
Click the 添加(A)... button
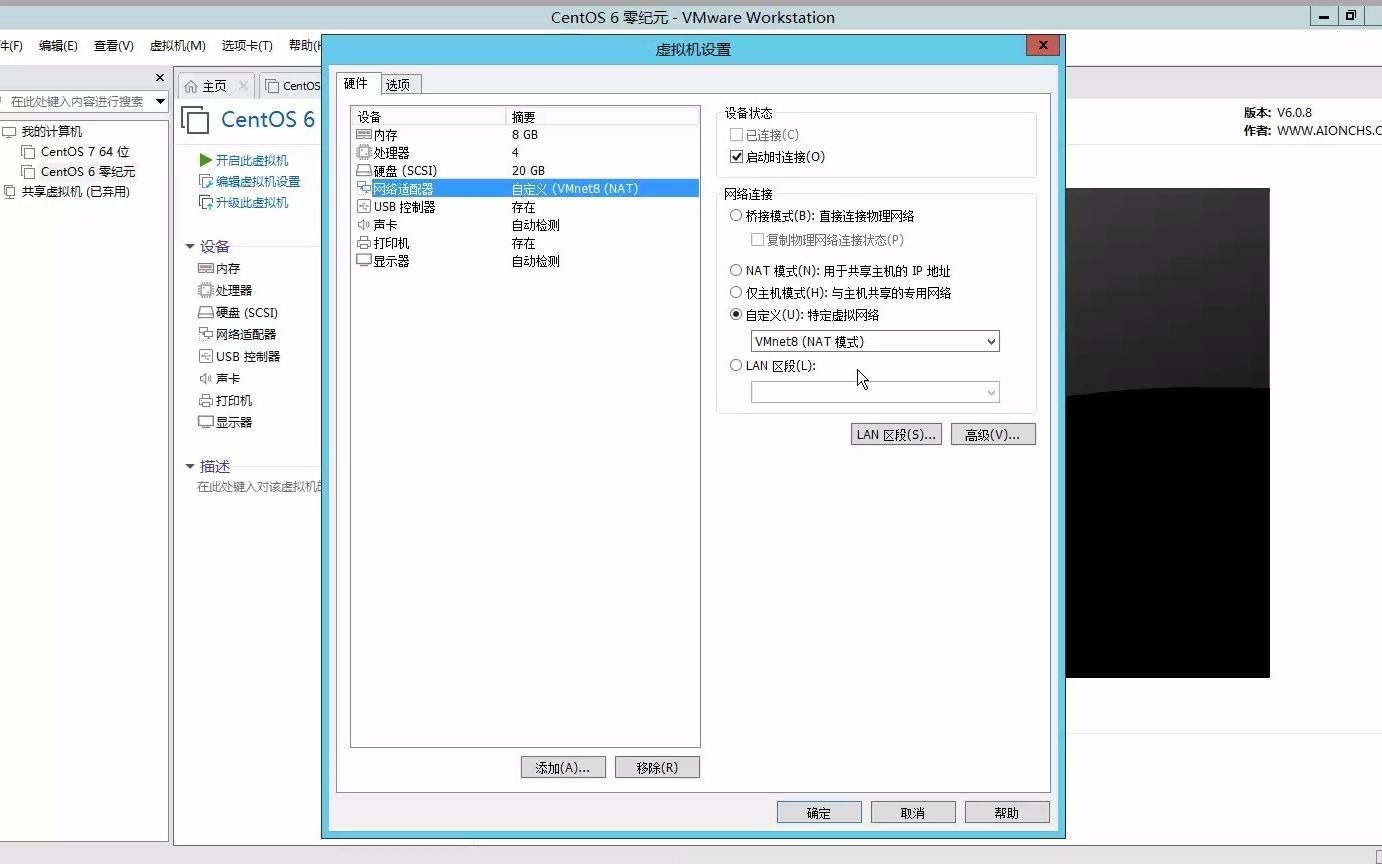(563, 768)
